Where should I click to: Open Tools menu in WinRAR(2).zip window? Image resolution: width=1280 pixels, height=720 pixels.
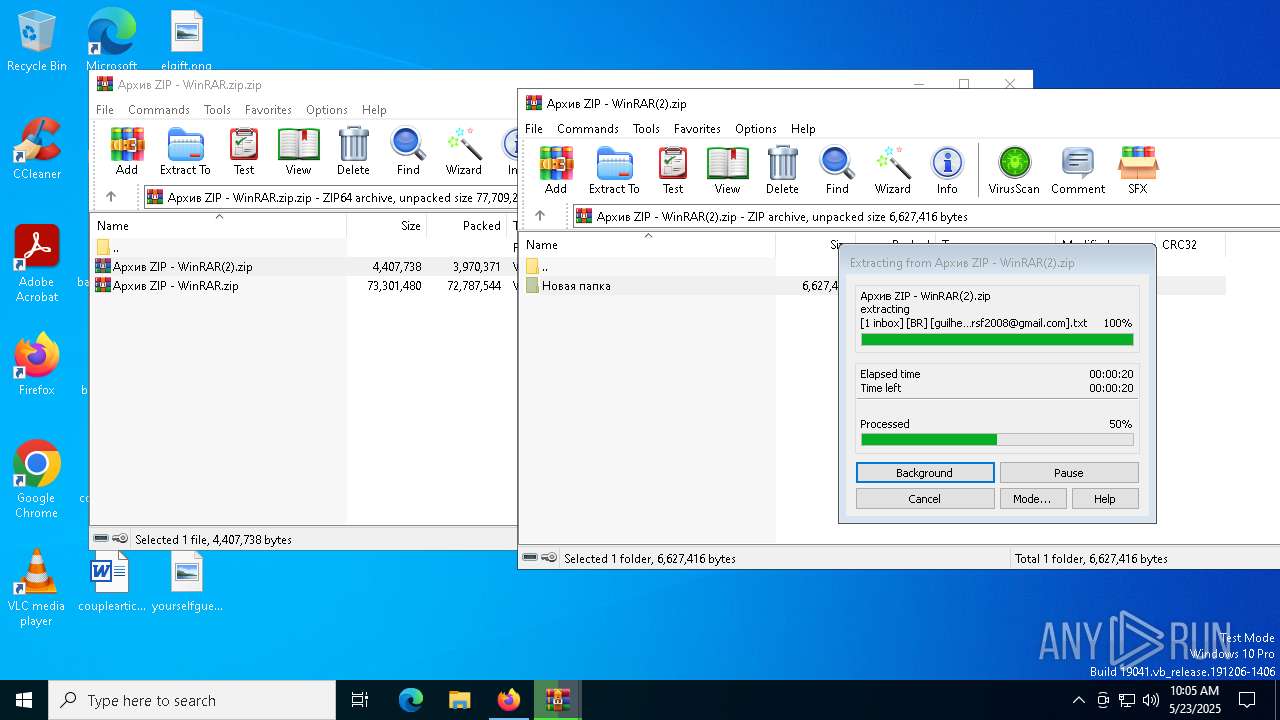(x=646, y=129)
